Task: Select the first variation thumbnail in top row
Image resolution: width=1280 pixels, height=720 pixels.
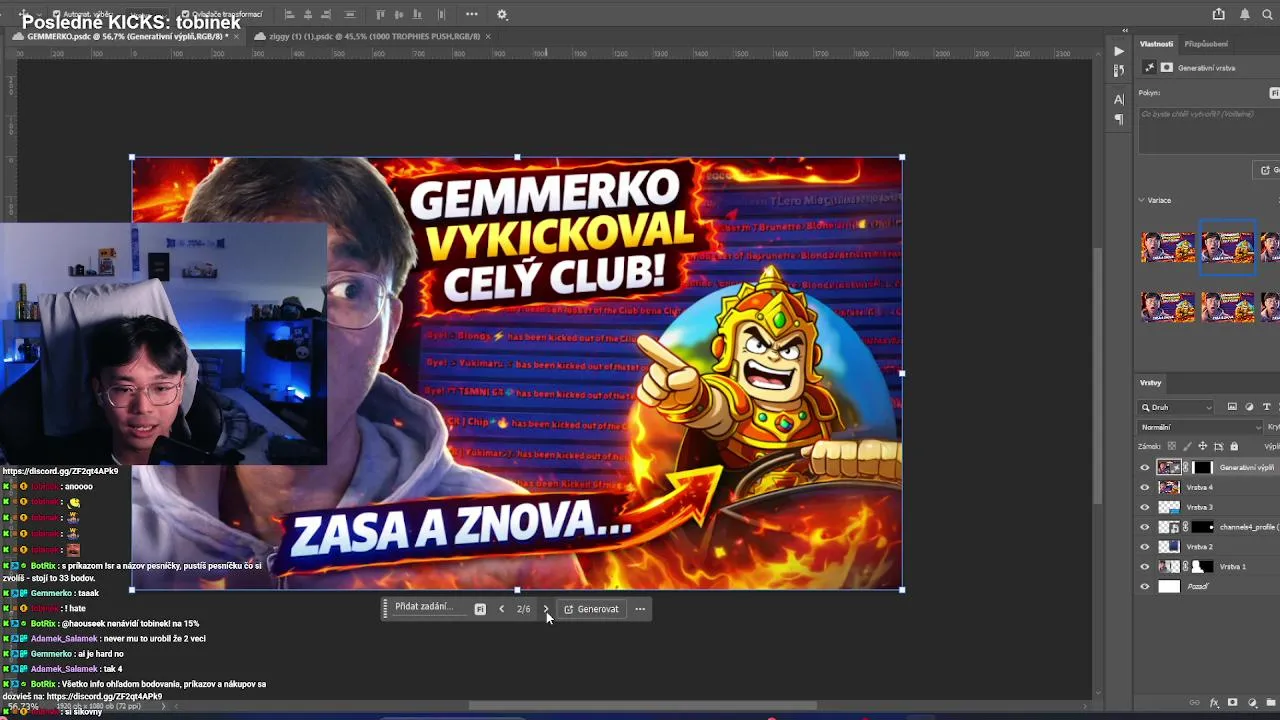Action: (x=1168, y=247)
